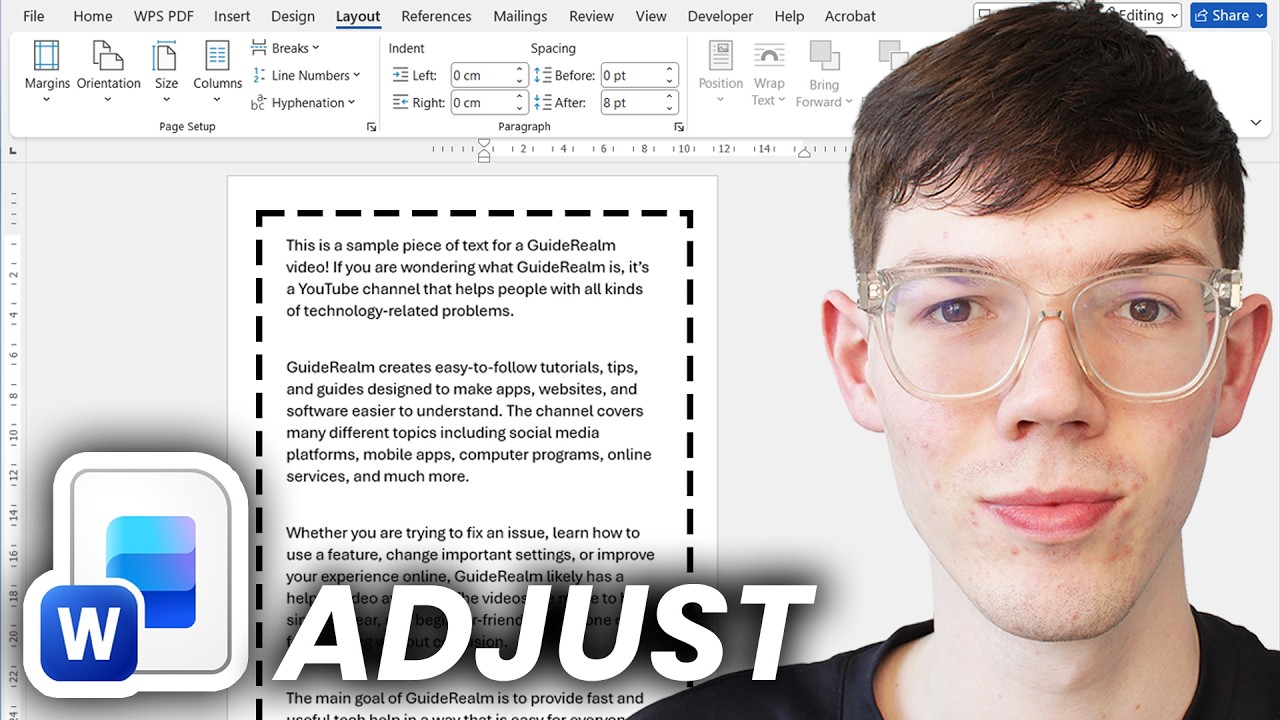Switch to the Help tab
Viewport: 1280px width, 720px height.
[789, 16]
